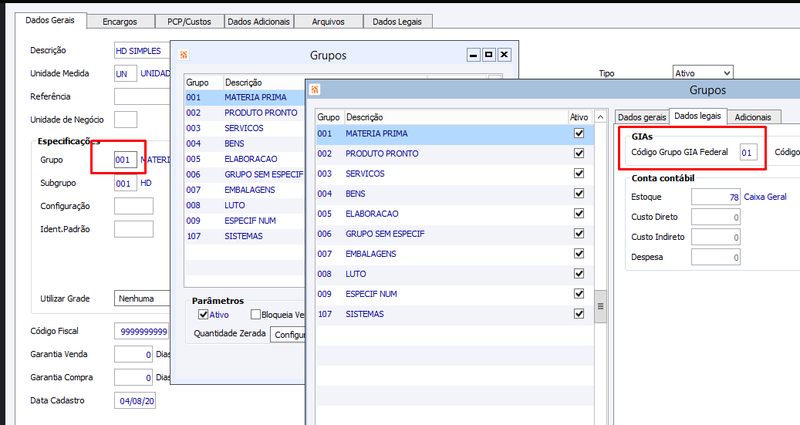Click the Despesa field
The width and height of the screenshot is (800, 425).
(x=716, y=257)
